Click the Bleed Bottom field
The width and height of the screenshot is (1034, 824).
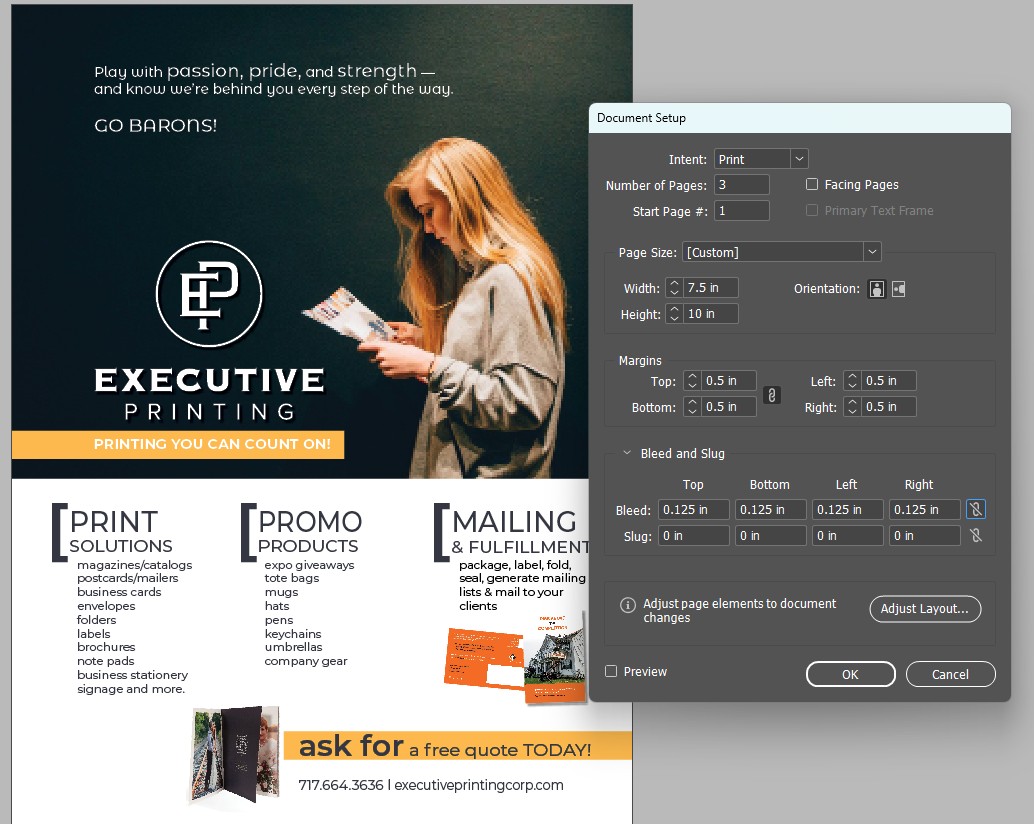tap(771, 510)
